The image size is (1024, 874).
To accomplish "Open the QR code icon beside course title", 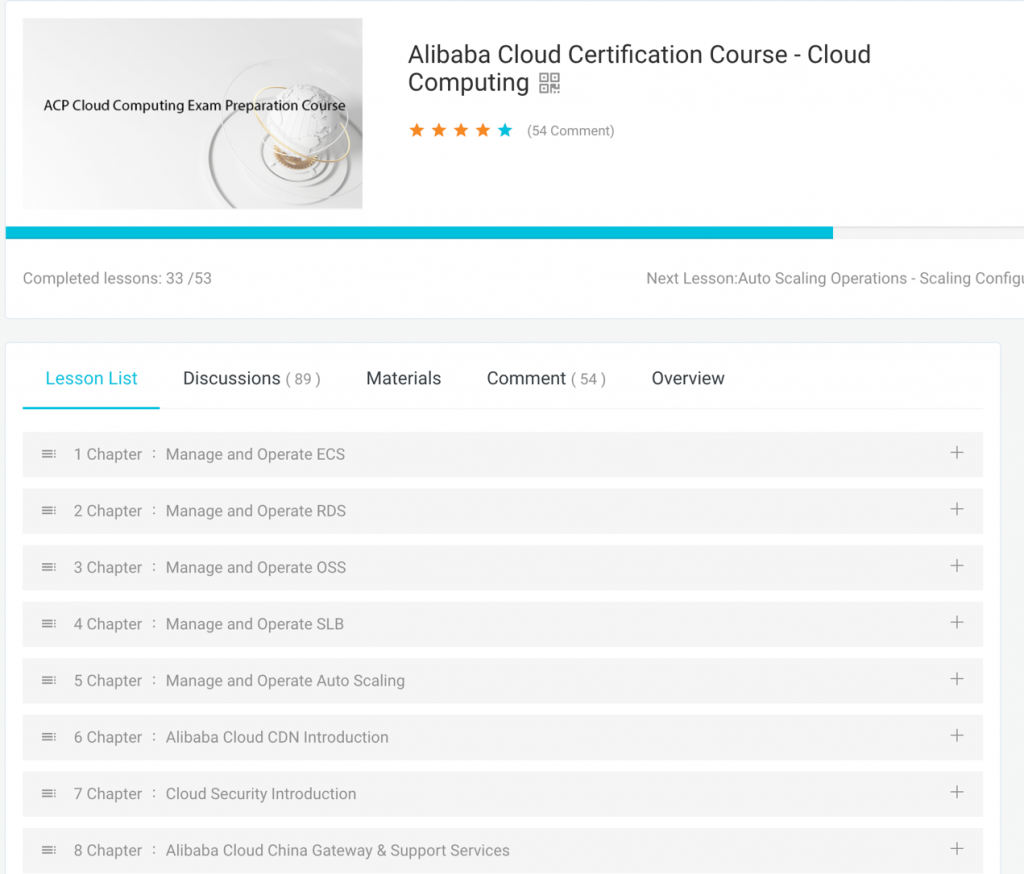I will (549, 84).
